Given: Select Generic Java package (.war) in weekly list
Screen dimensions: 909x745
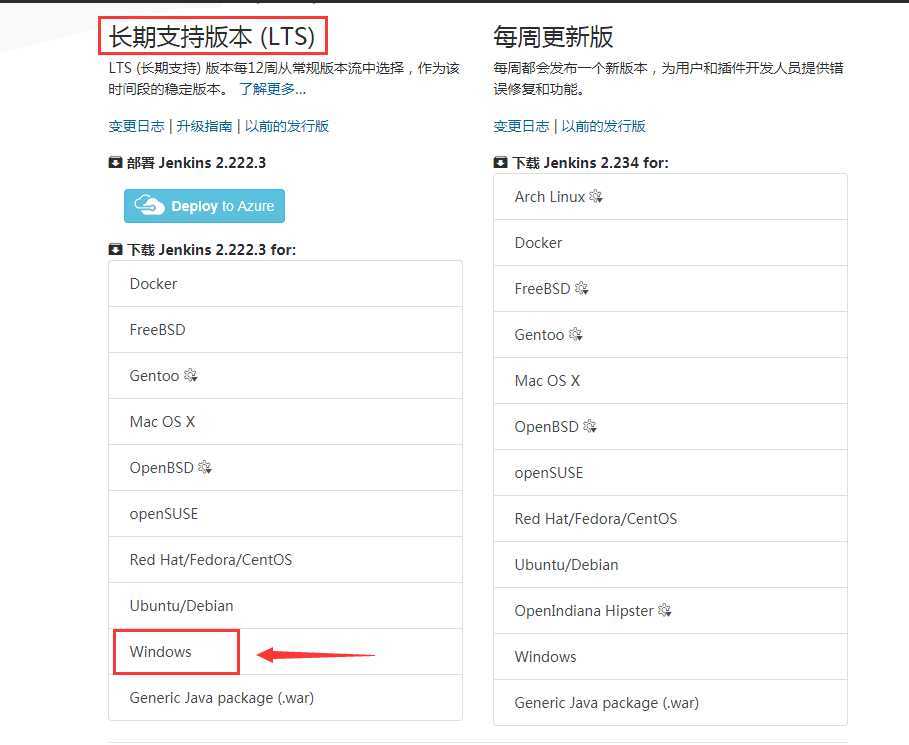Looking at the screenshot, I should pos(670,703).
